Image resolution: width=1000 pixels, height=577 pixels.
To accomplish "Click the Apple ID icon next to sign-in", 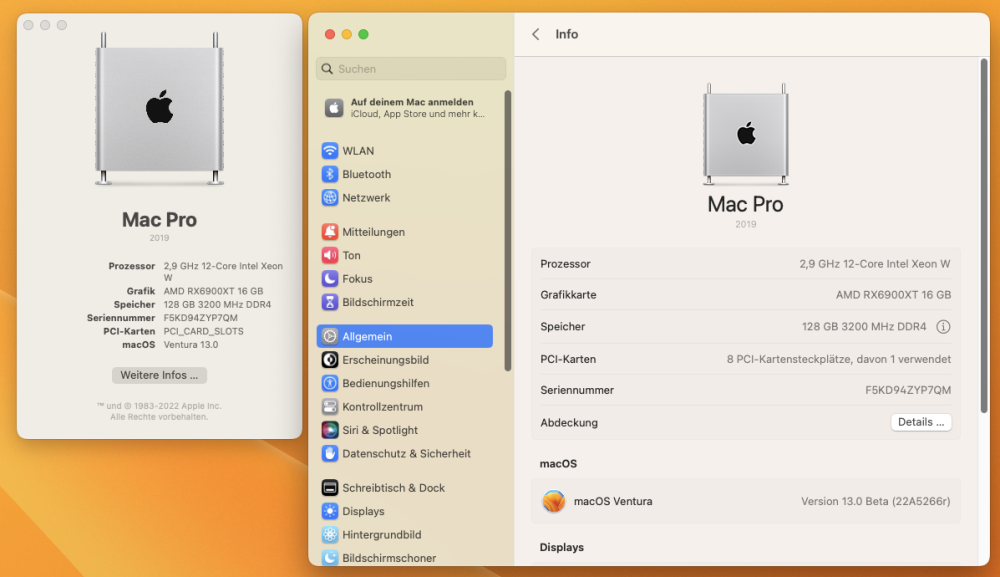I will (334, 108).
